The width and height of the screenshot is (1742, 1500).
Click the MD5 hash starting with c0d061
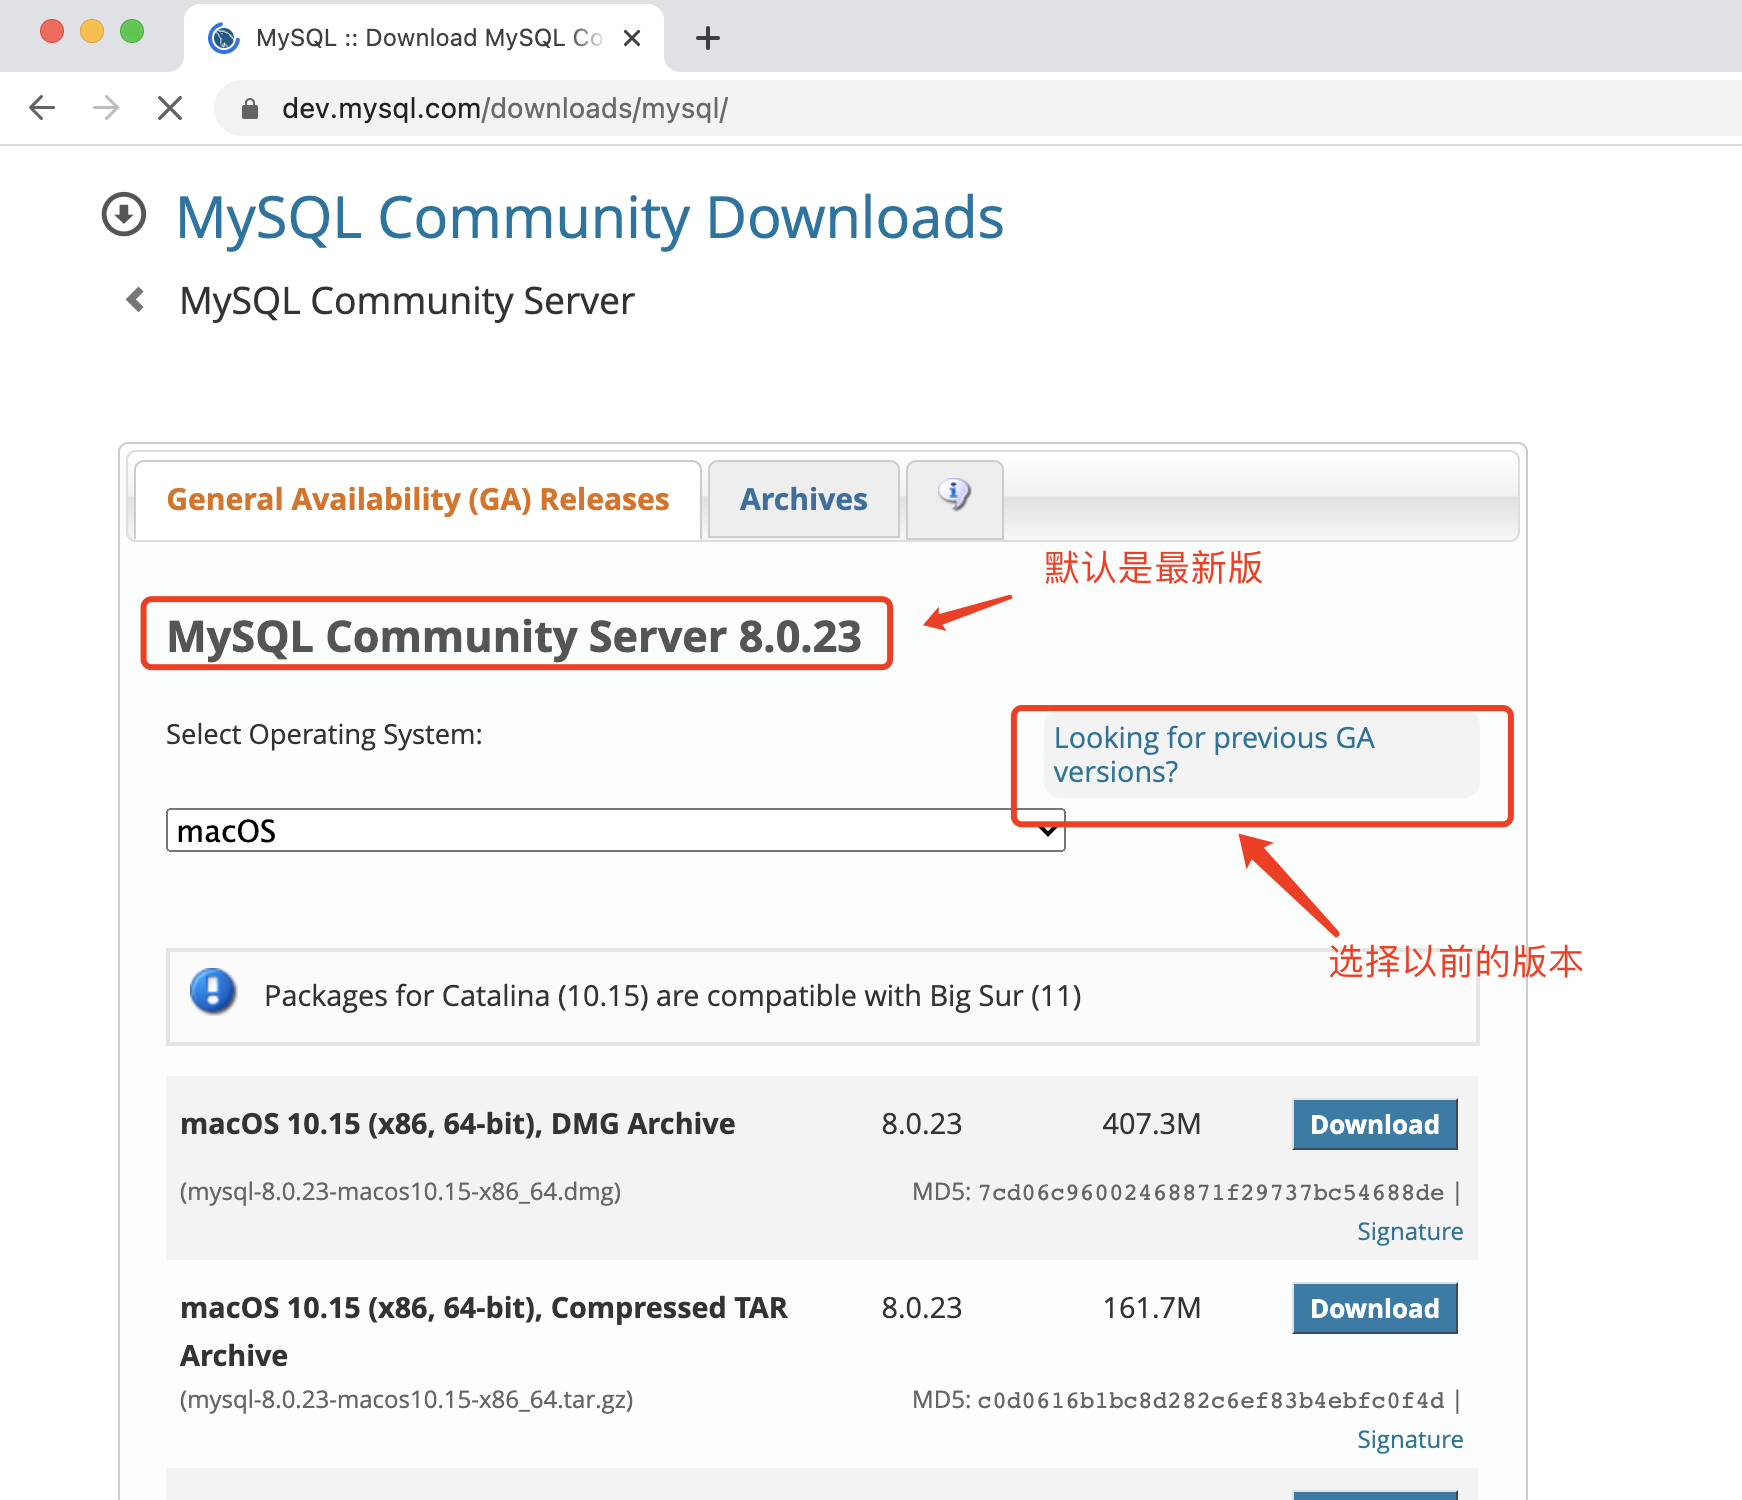click(1211, 1400)
